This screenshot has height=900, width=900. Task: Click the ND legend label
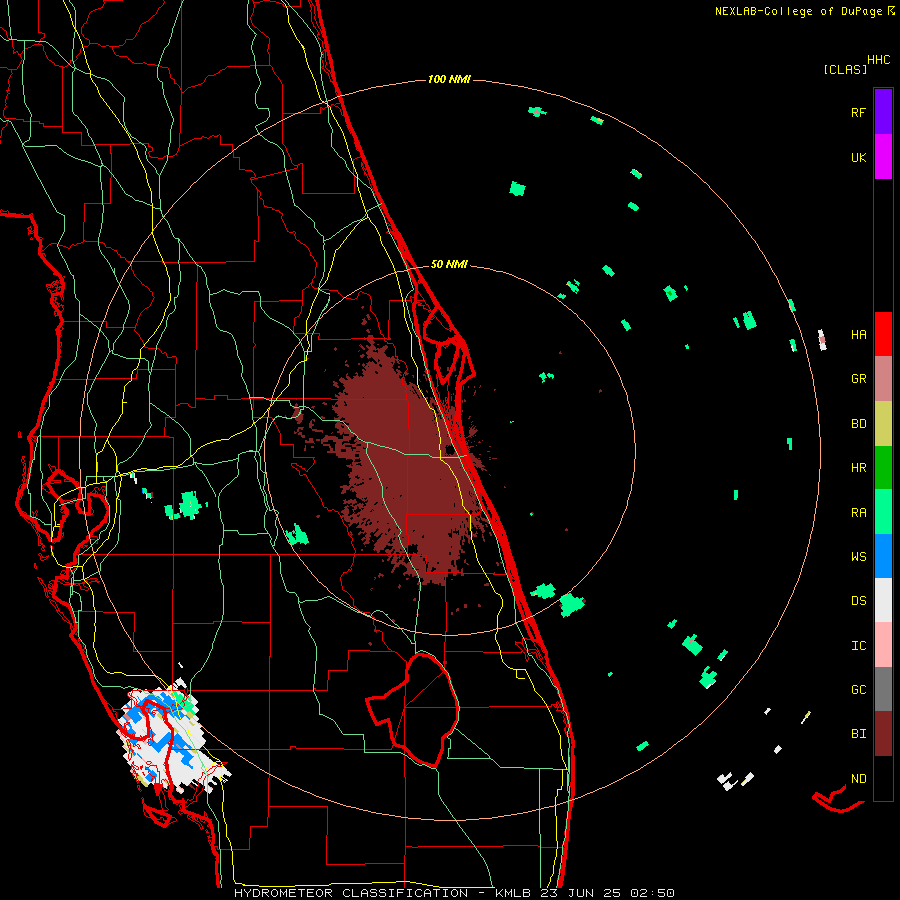click(858, 779)
